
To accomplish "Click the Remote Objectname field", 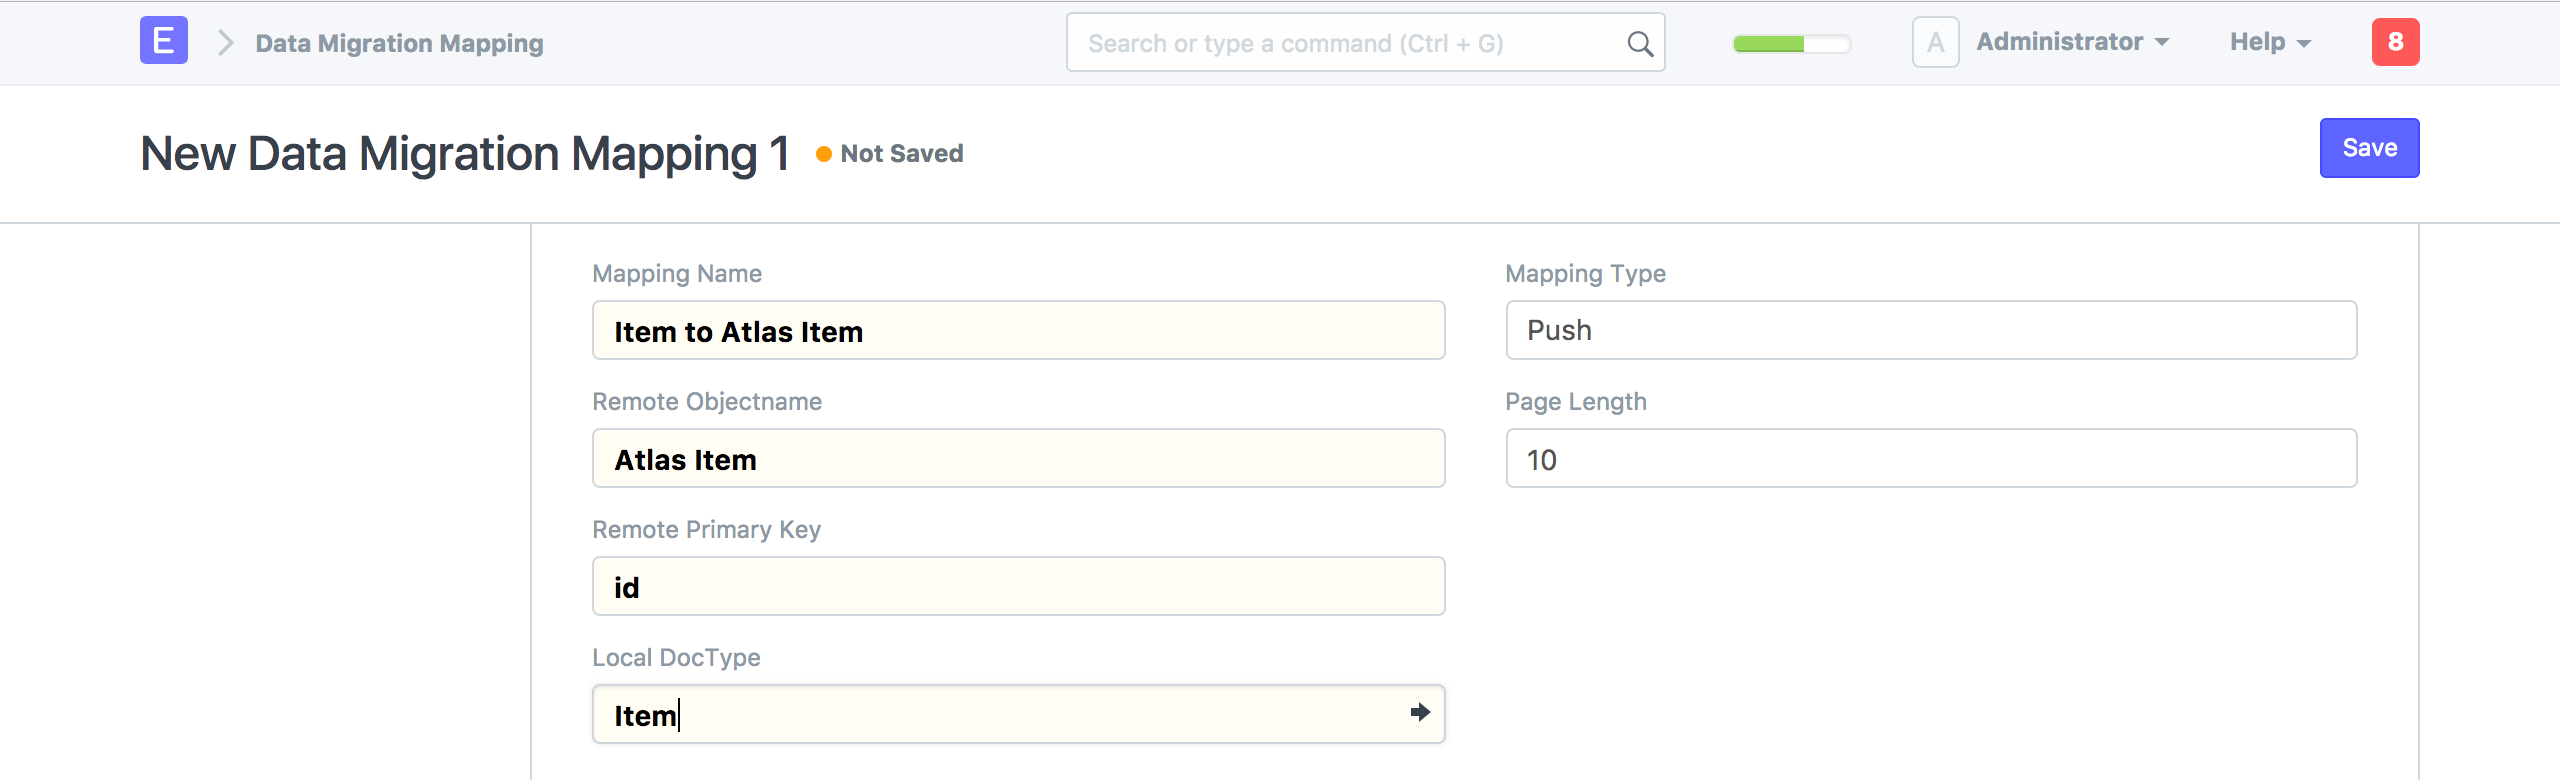I will pyautogui.click(x=1018, y=458).
